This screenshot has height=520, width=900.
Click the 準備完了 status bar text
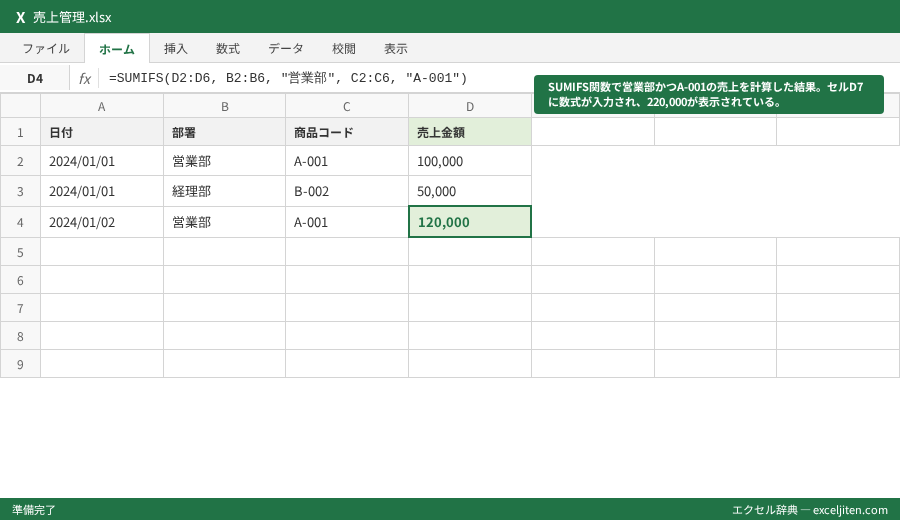coord(34,510)
